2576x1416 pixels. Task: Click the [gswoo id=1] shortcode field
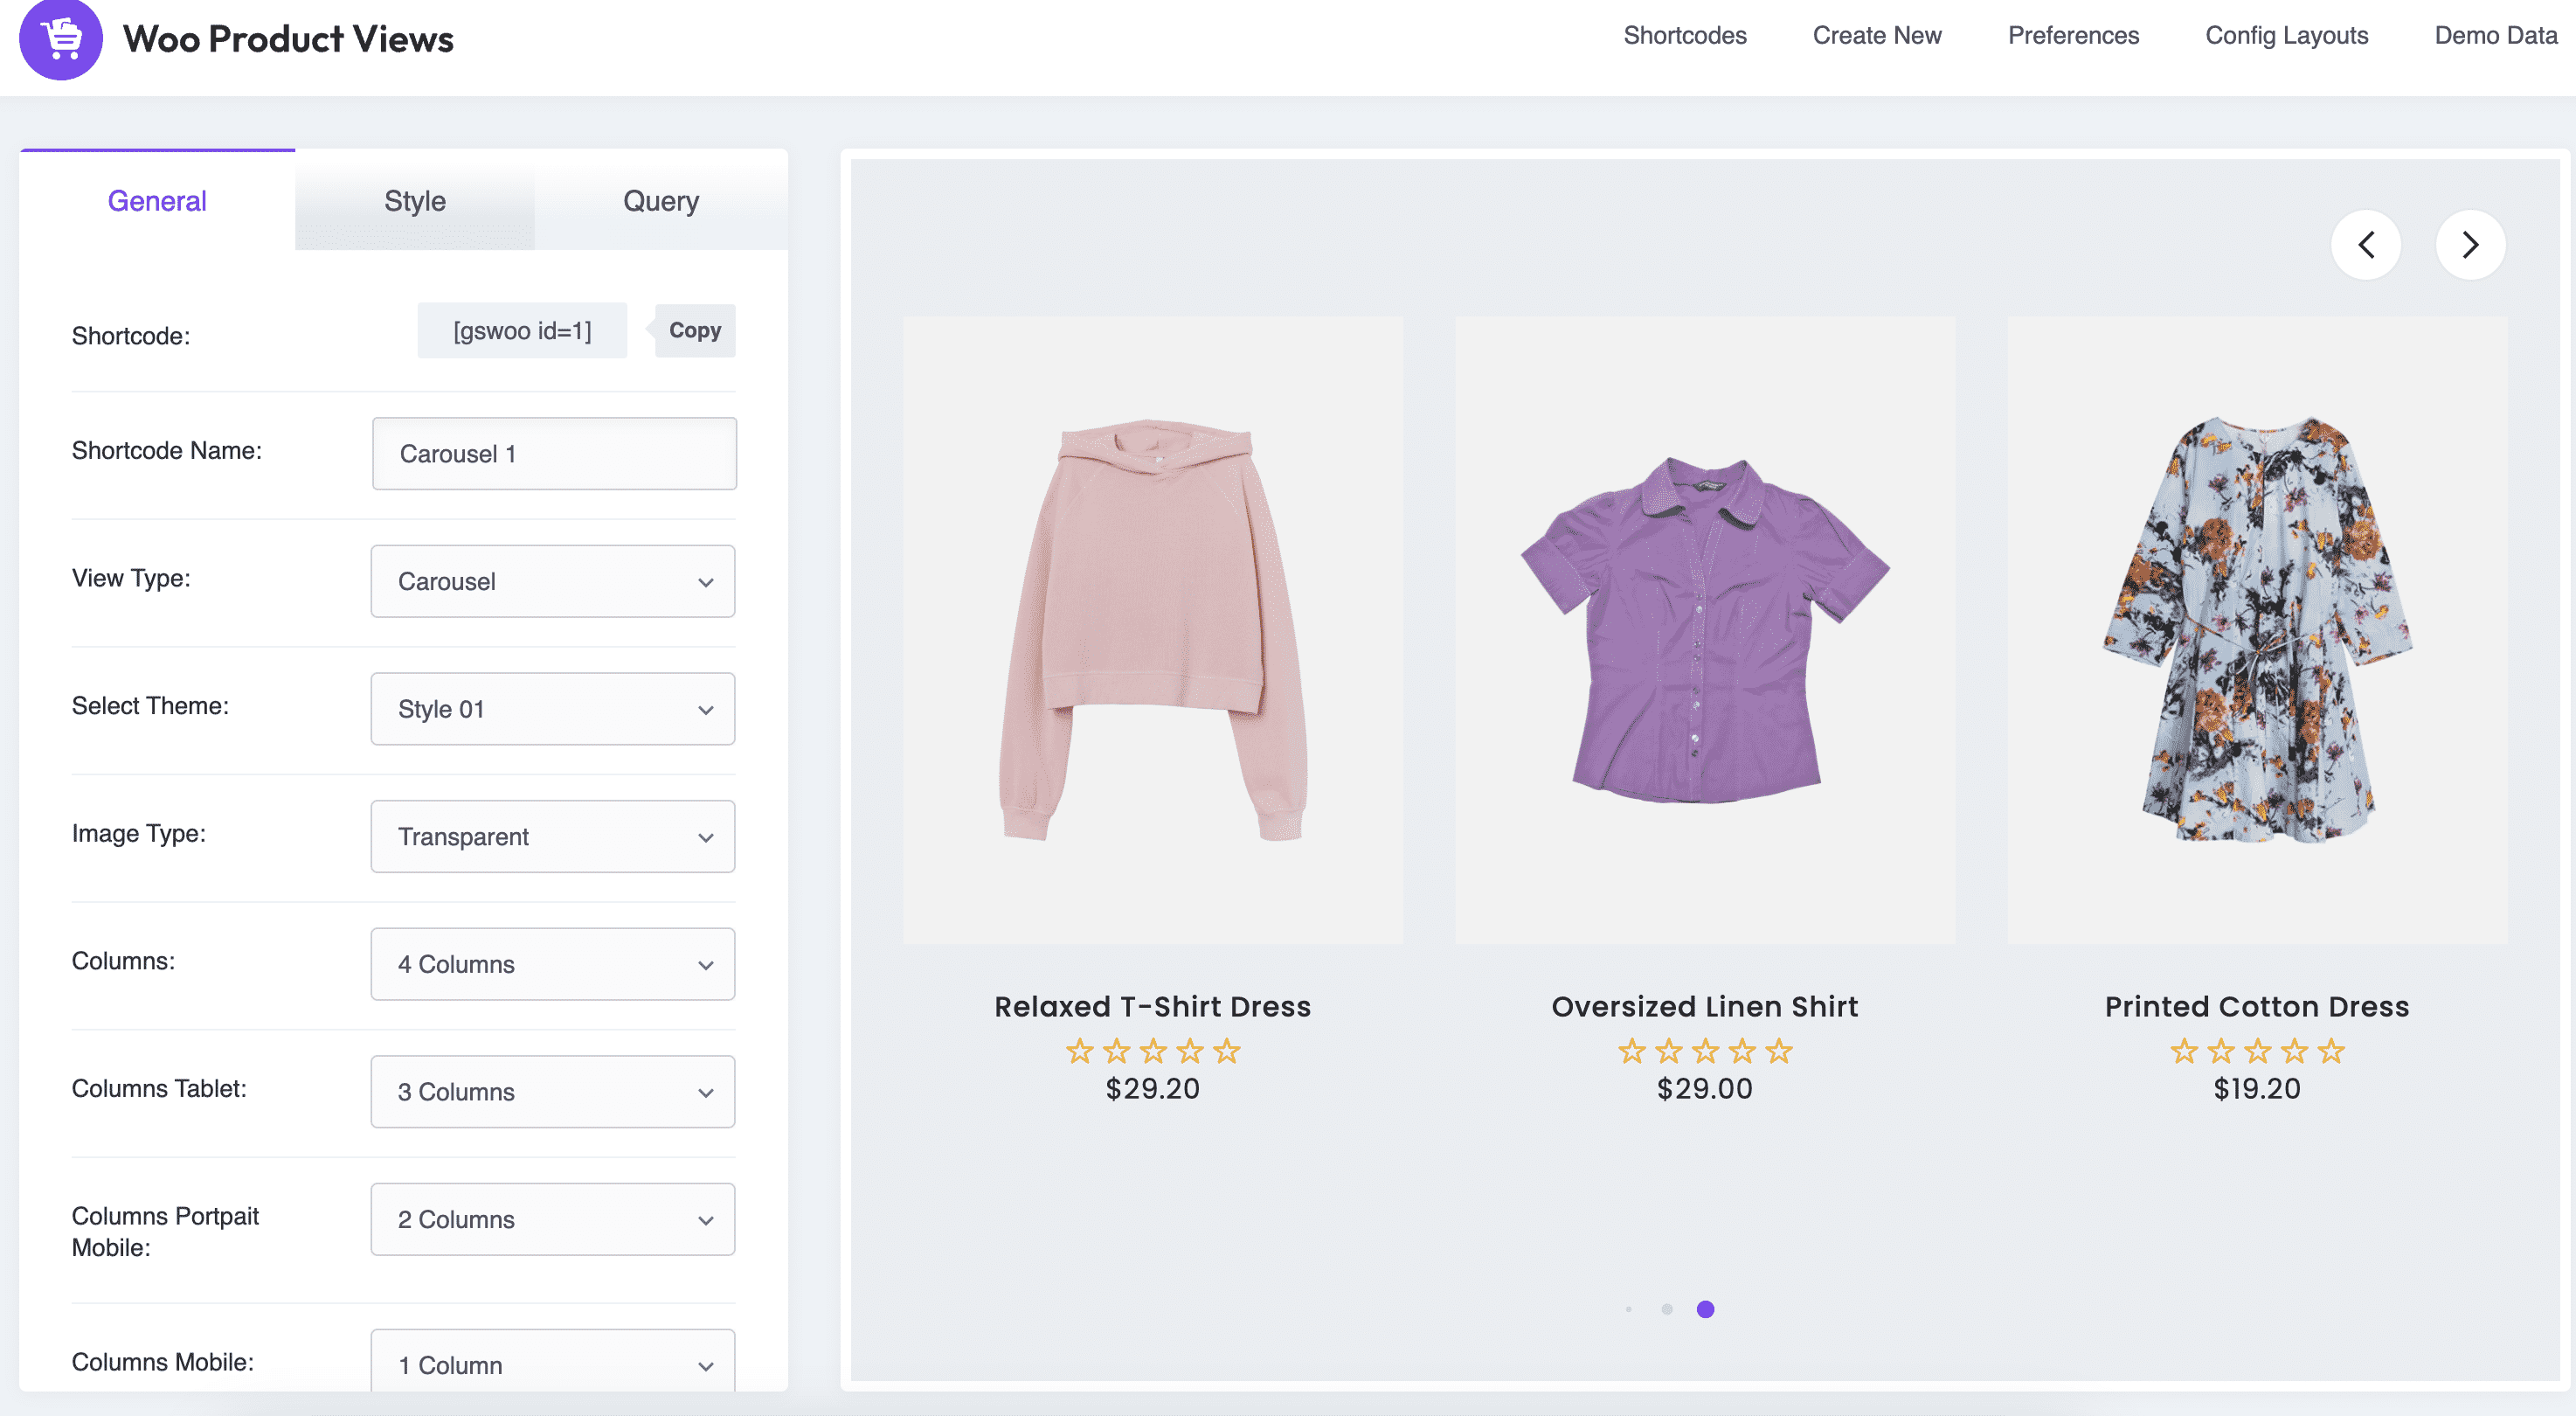522,330
